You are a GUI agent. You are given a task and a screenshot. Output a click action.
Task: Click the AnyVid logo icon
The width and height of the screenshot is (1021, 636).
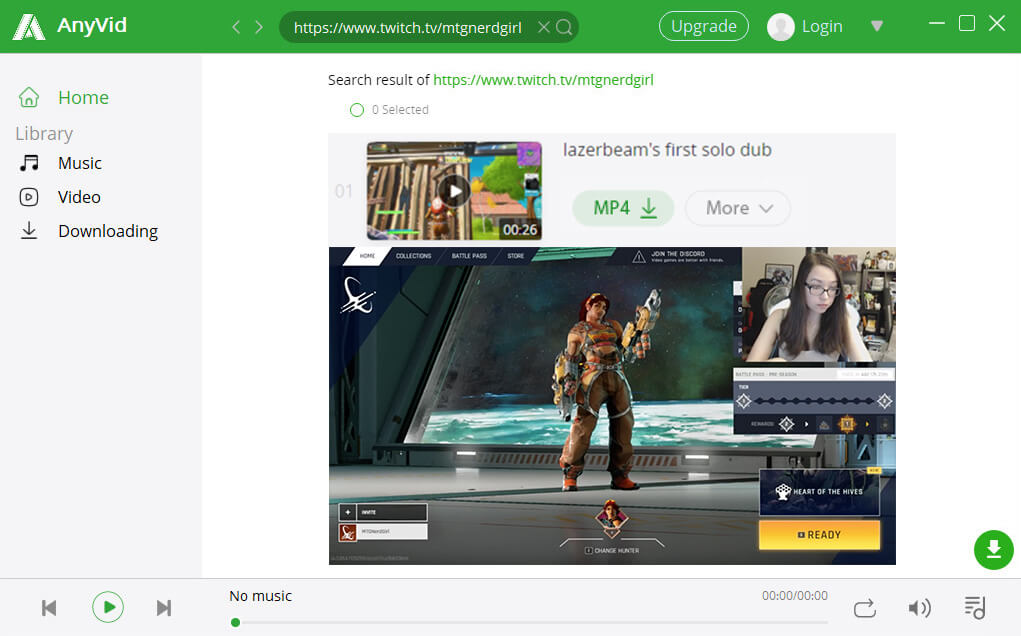pos(29,27)
